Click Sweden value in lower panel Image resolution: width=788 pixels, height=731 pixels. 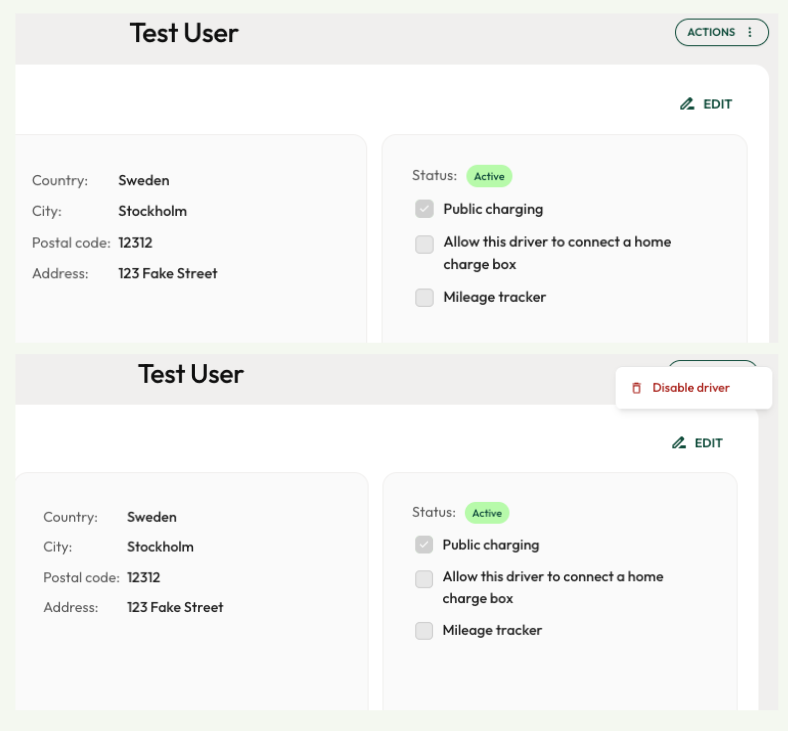(x=152, y=517)
